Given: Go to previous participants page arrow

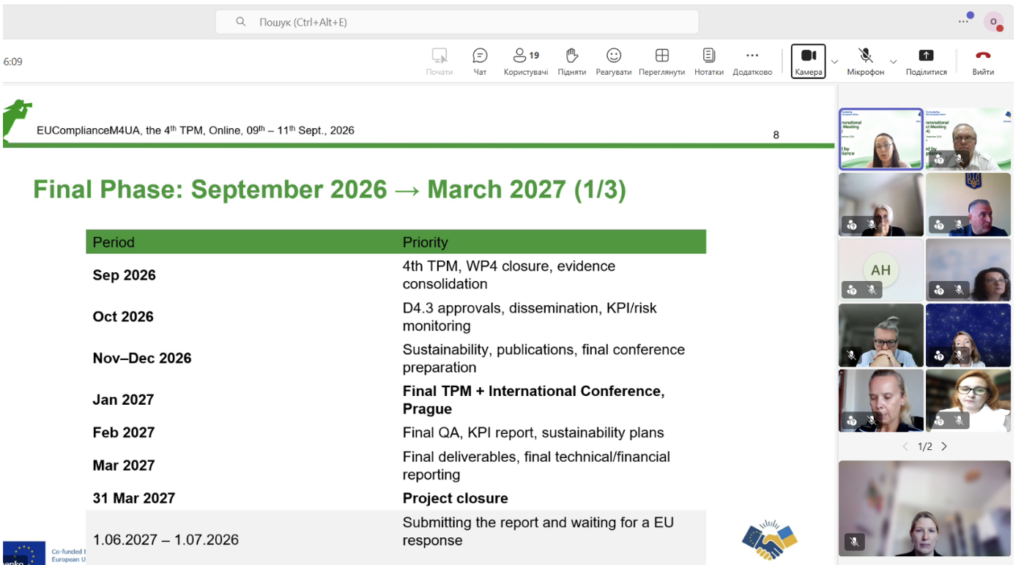Looking at the screenshot, I should [905, 447].
